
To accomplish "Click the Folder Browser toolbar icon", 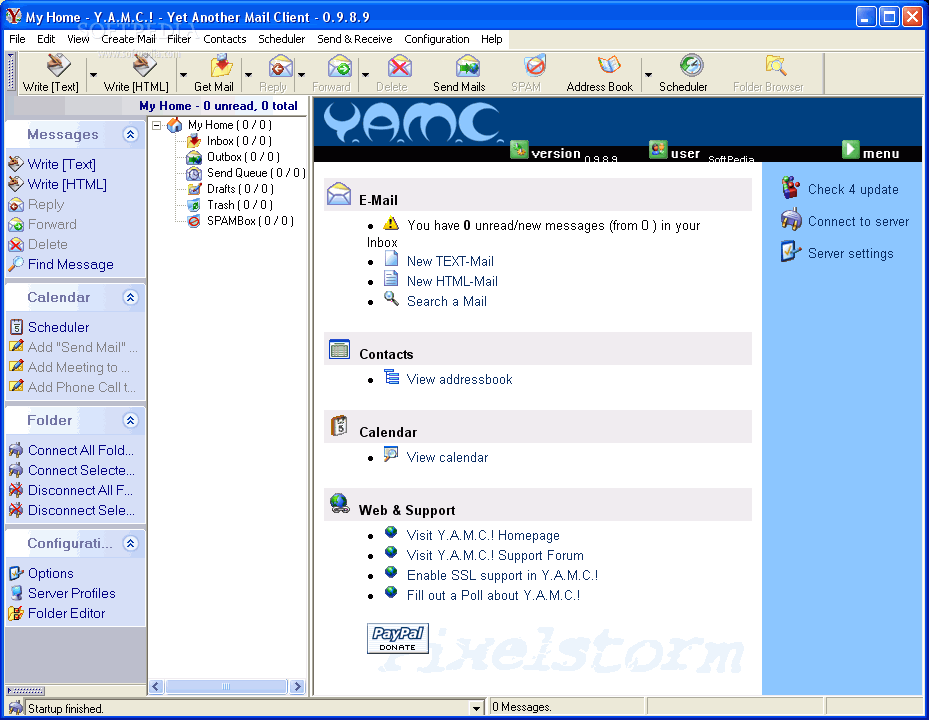I will click(775, 65).
